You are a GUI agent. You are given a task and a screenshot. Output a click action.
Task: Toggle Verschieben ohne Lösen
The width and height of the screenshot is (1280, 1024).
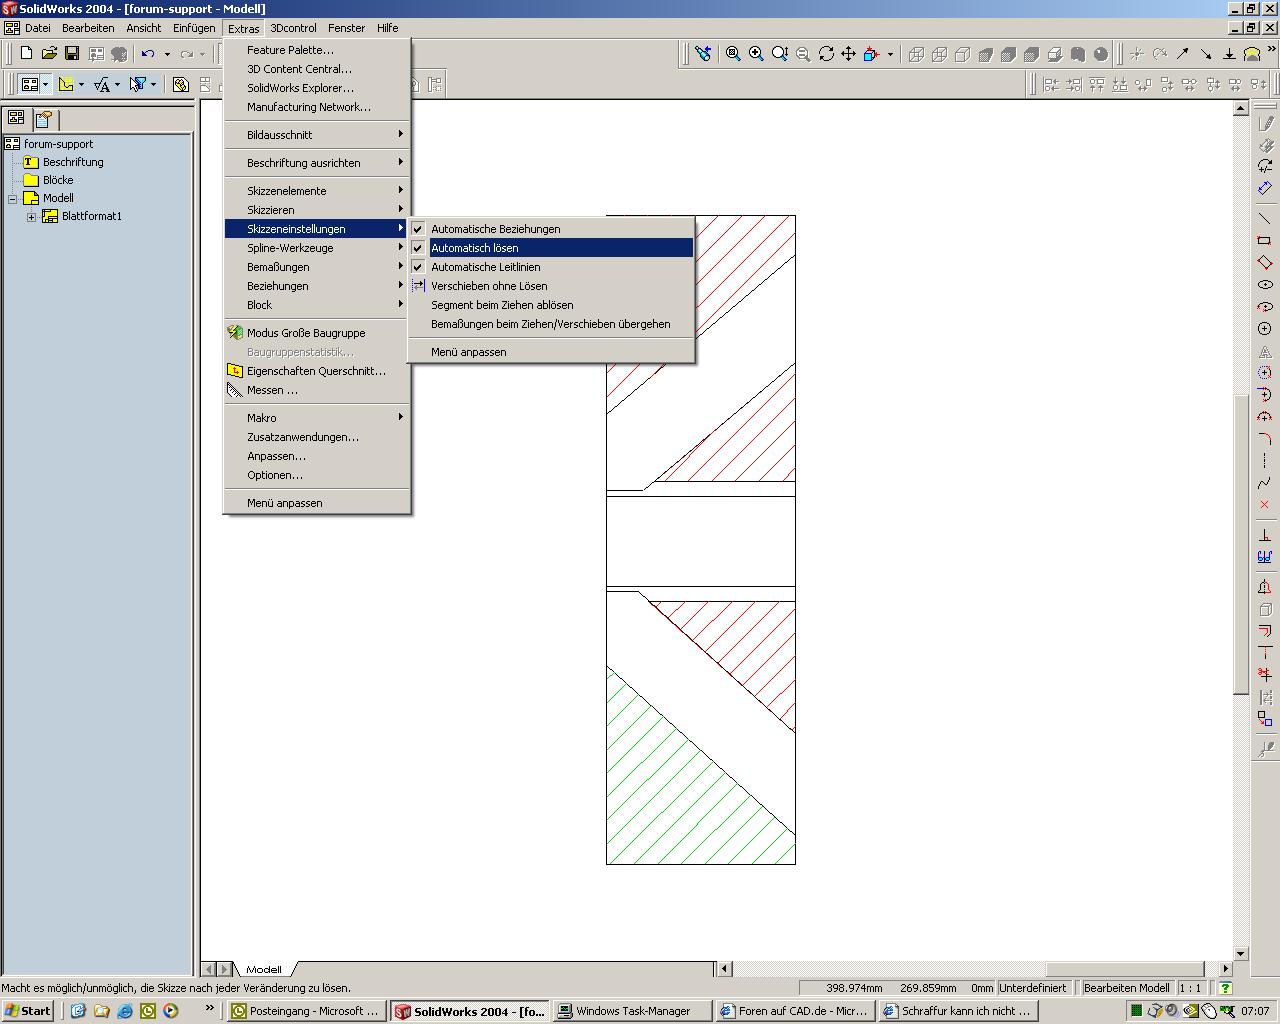[x=551, y=286]
